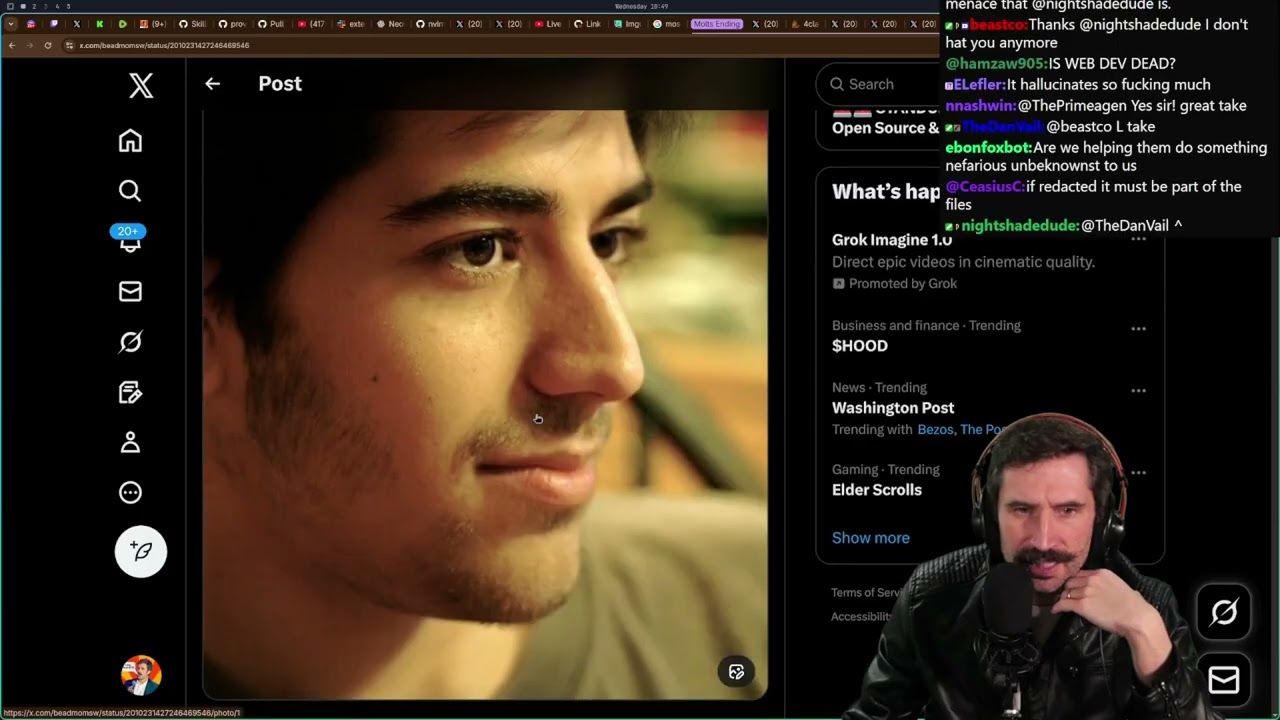Open Elder Scrolls trending topic
The width and height of the screenshot is (1280, 720).
click(x=877, y=490)
